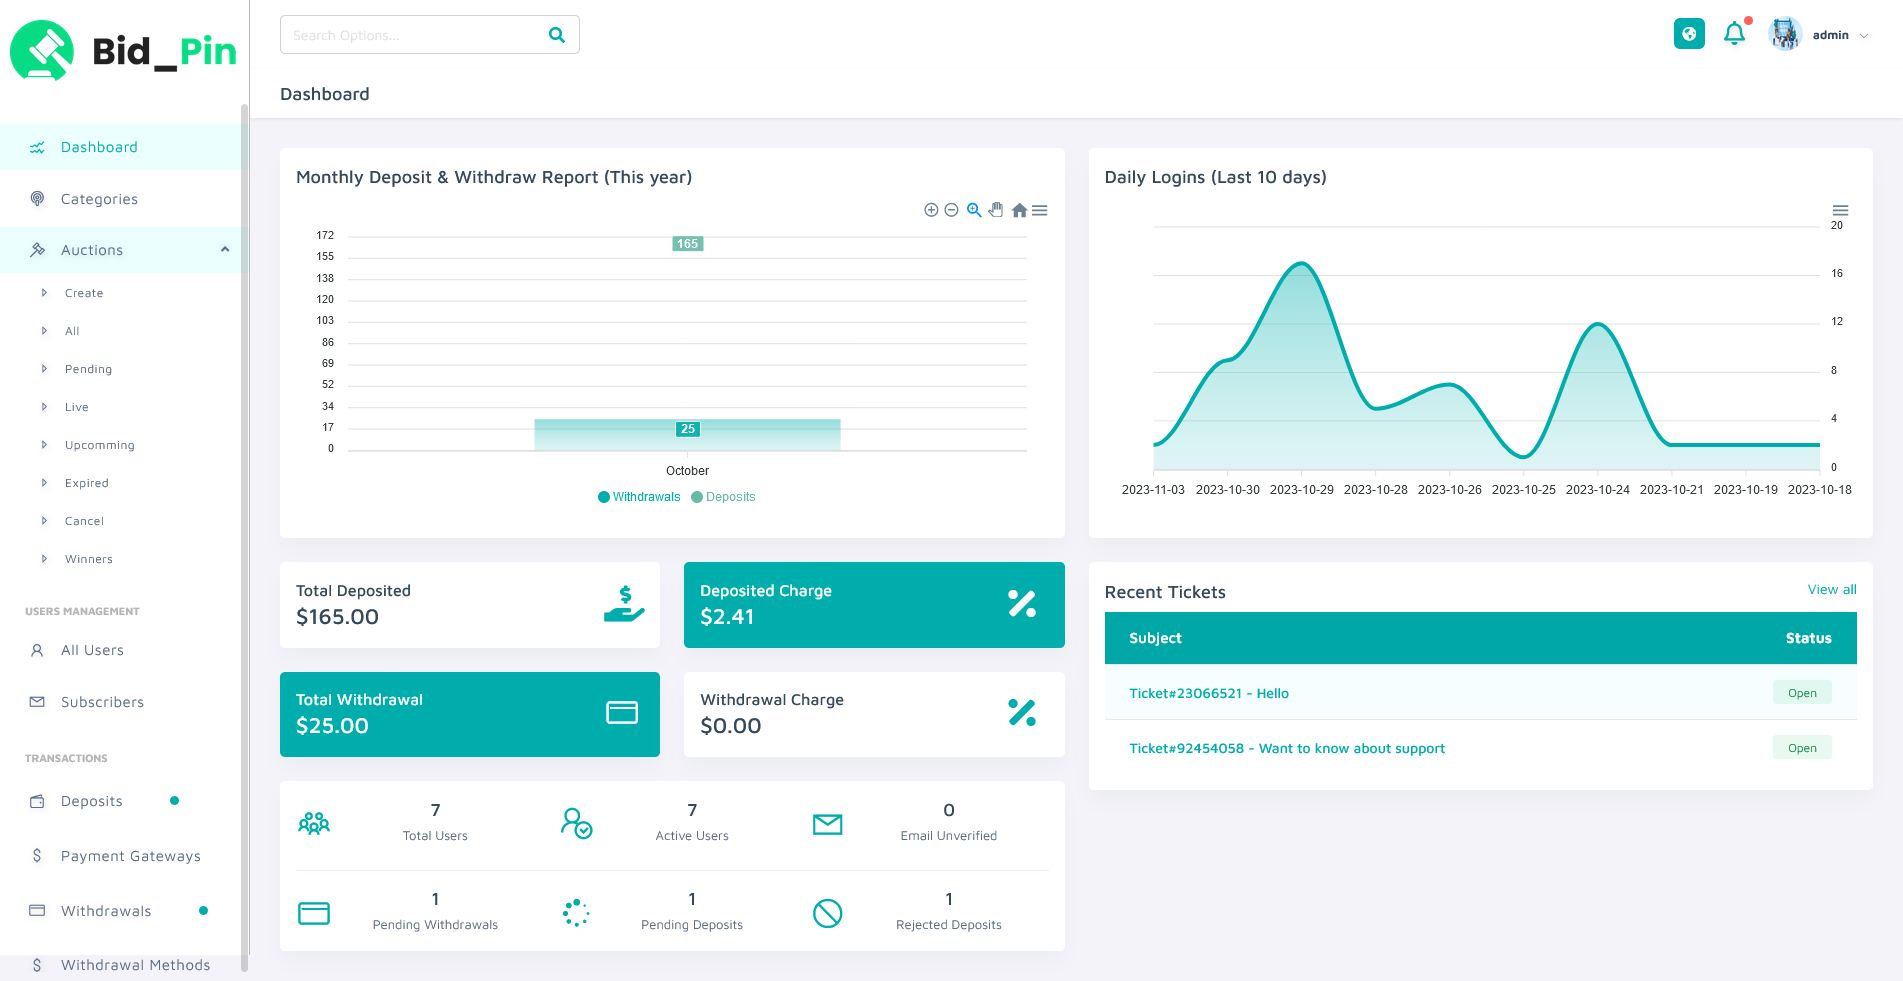Navigate to the Categories menu item
The image size is (1903, 981).
99,199
